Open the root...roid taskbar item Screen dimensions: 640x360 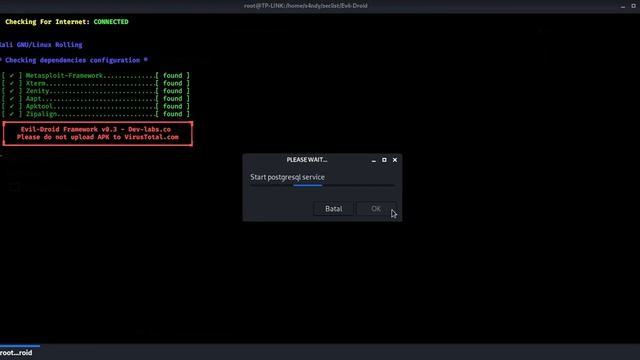tap(16, 352)
